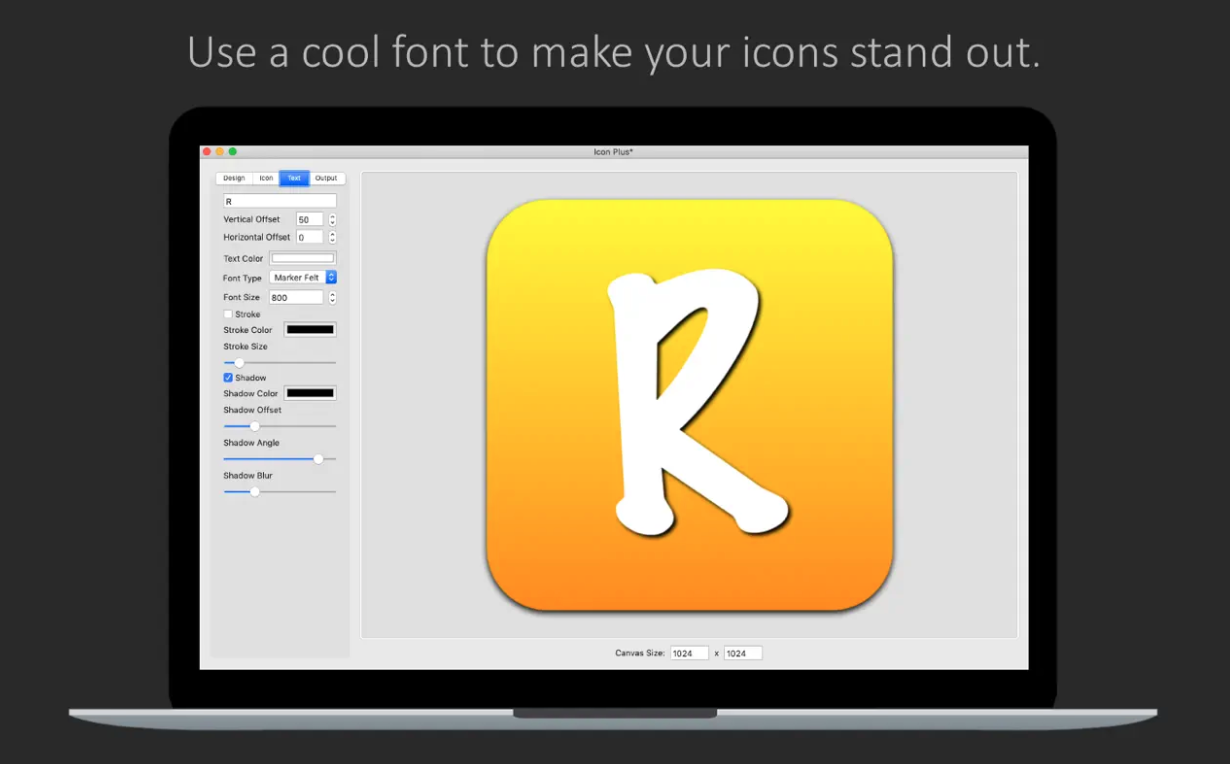Open the Stroke Color swatch
Image resolution: width=1230 pixels, height=764 pixels.
point(310,329)
